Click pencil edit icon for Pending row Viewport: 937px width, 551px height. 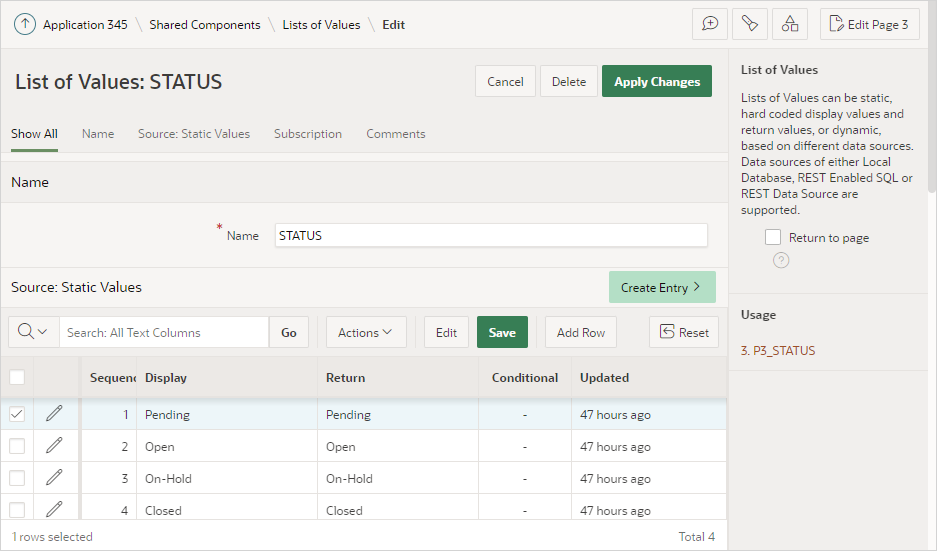54,414
